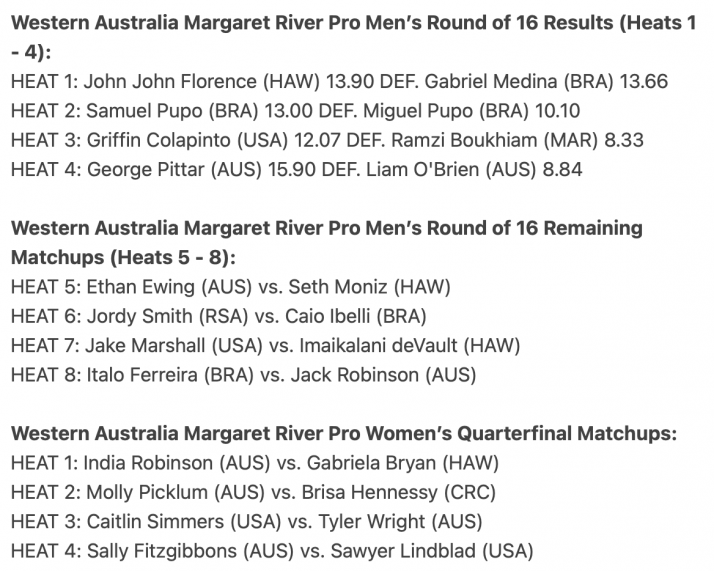Viewport: 714px width, 571px height.
Task: Click the Women's Quarterfinal Matchups heading
Action: (344, 433)
